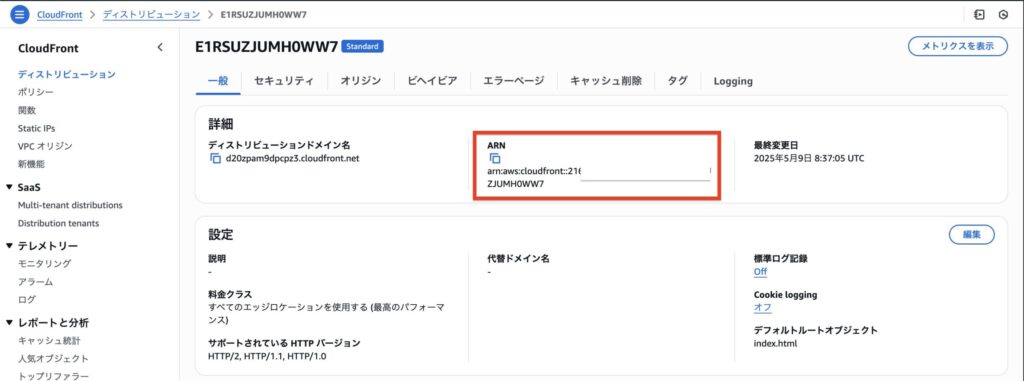Open the CloudShell icon in top bar
This screenshot has width=1024, height=381.
(979, 14)
